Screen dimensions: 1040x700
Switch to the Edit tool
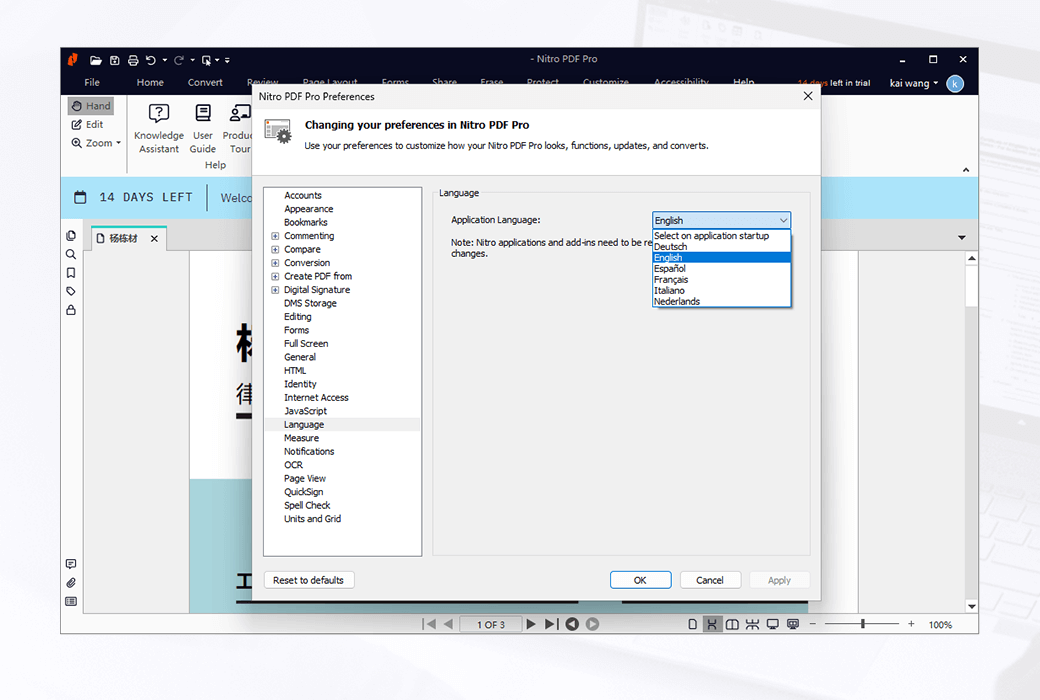click(x=88, y=124)
